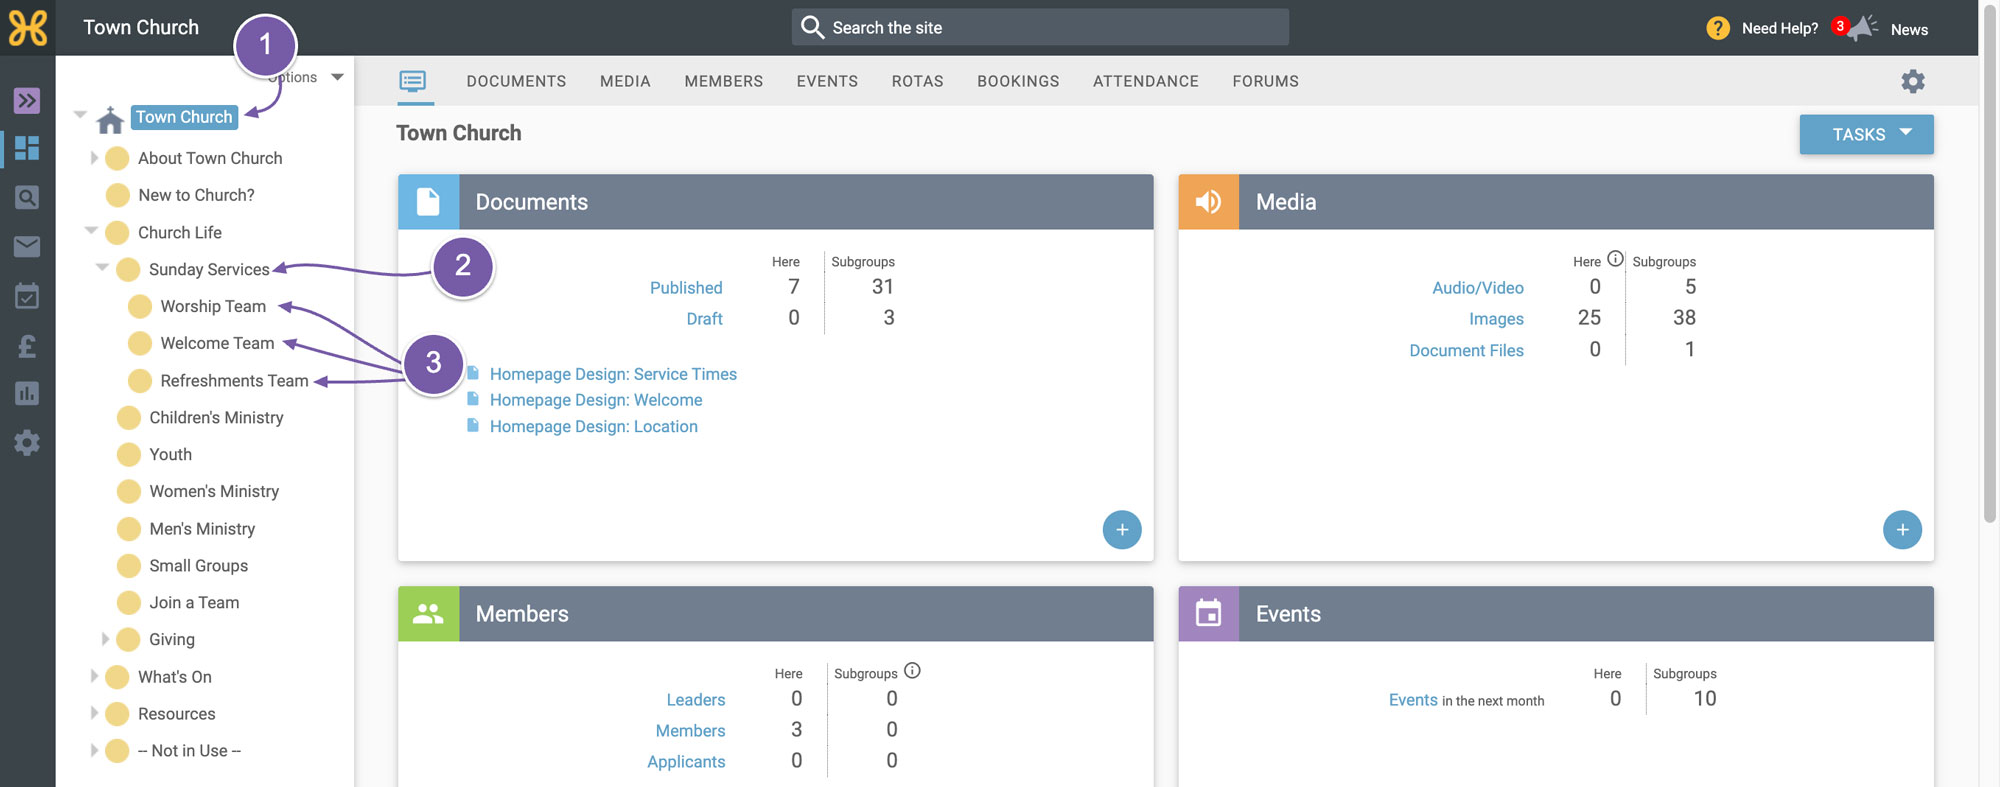The image size is (2000, 787).
Task: Add a new document with plus button
Action: tap(1122, 530)
